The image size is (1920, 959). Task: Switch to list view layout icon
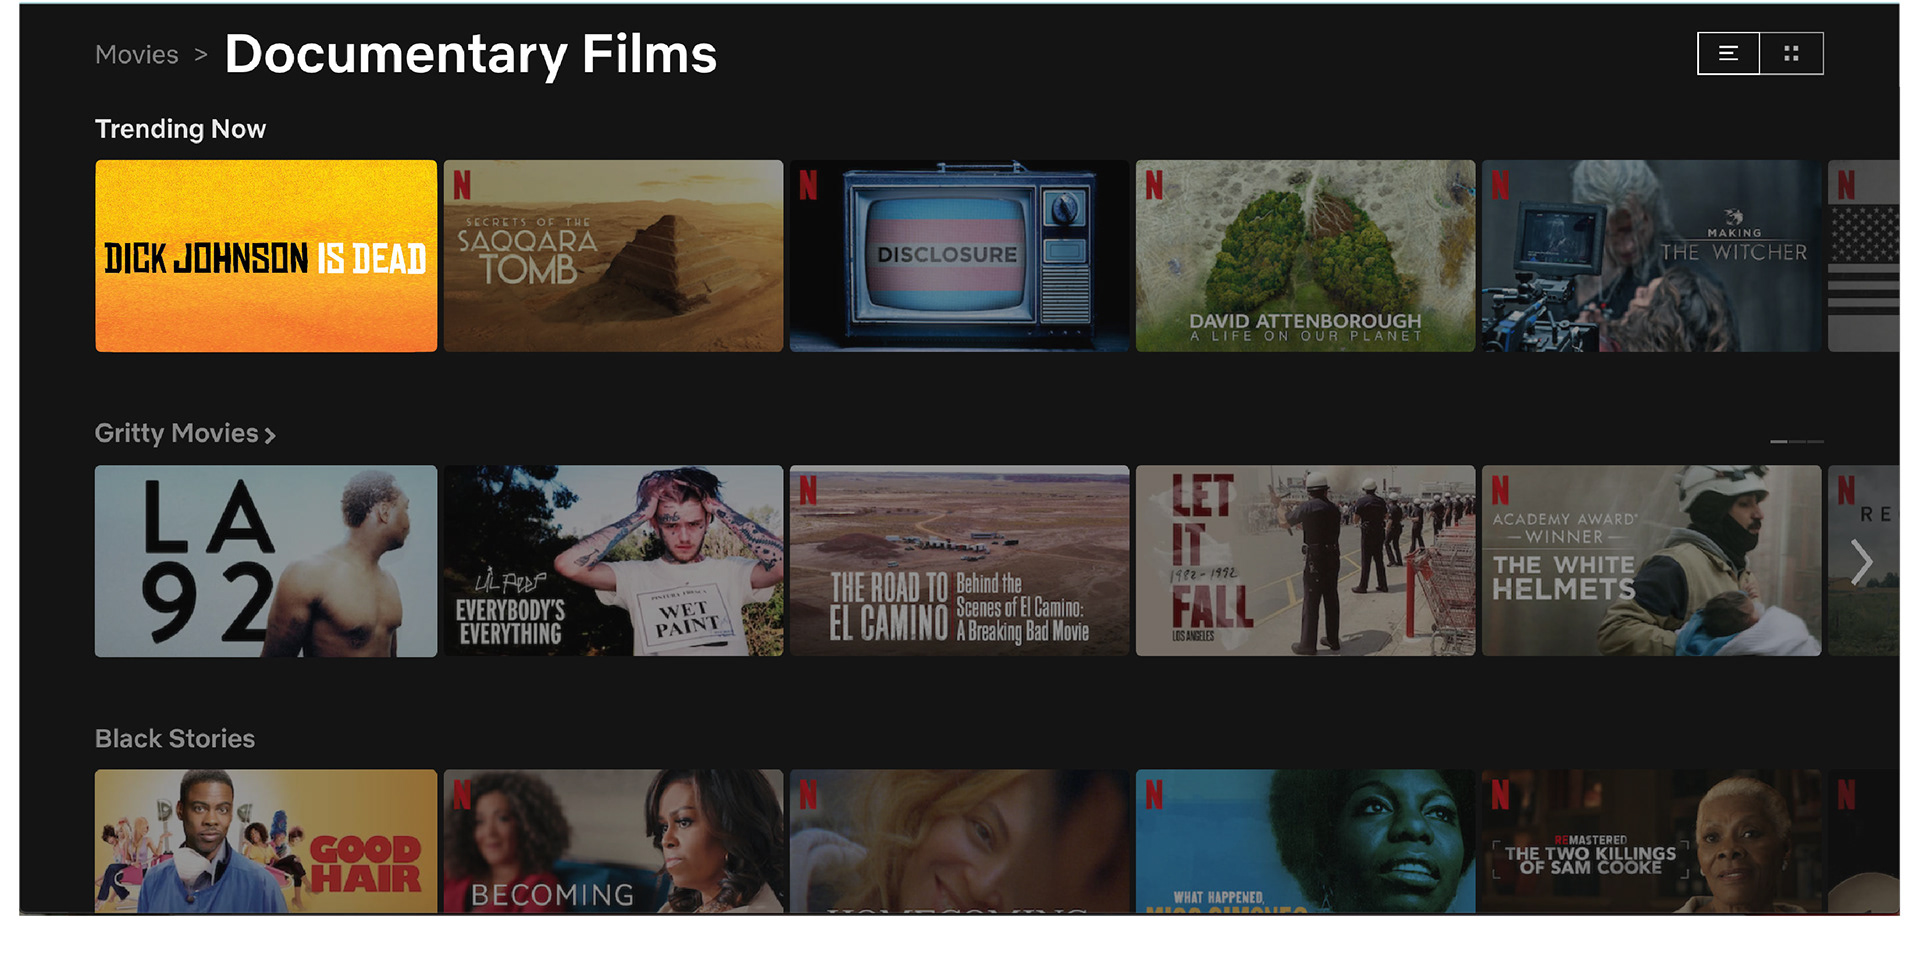coord(1728,54)
